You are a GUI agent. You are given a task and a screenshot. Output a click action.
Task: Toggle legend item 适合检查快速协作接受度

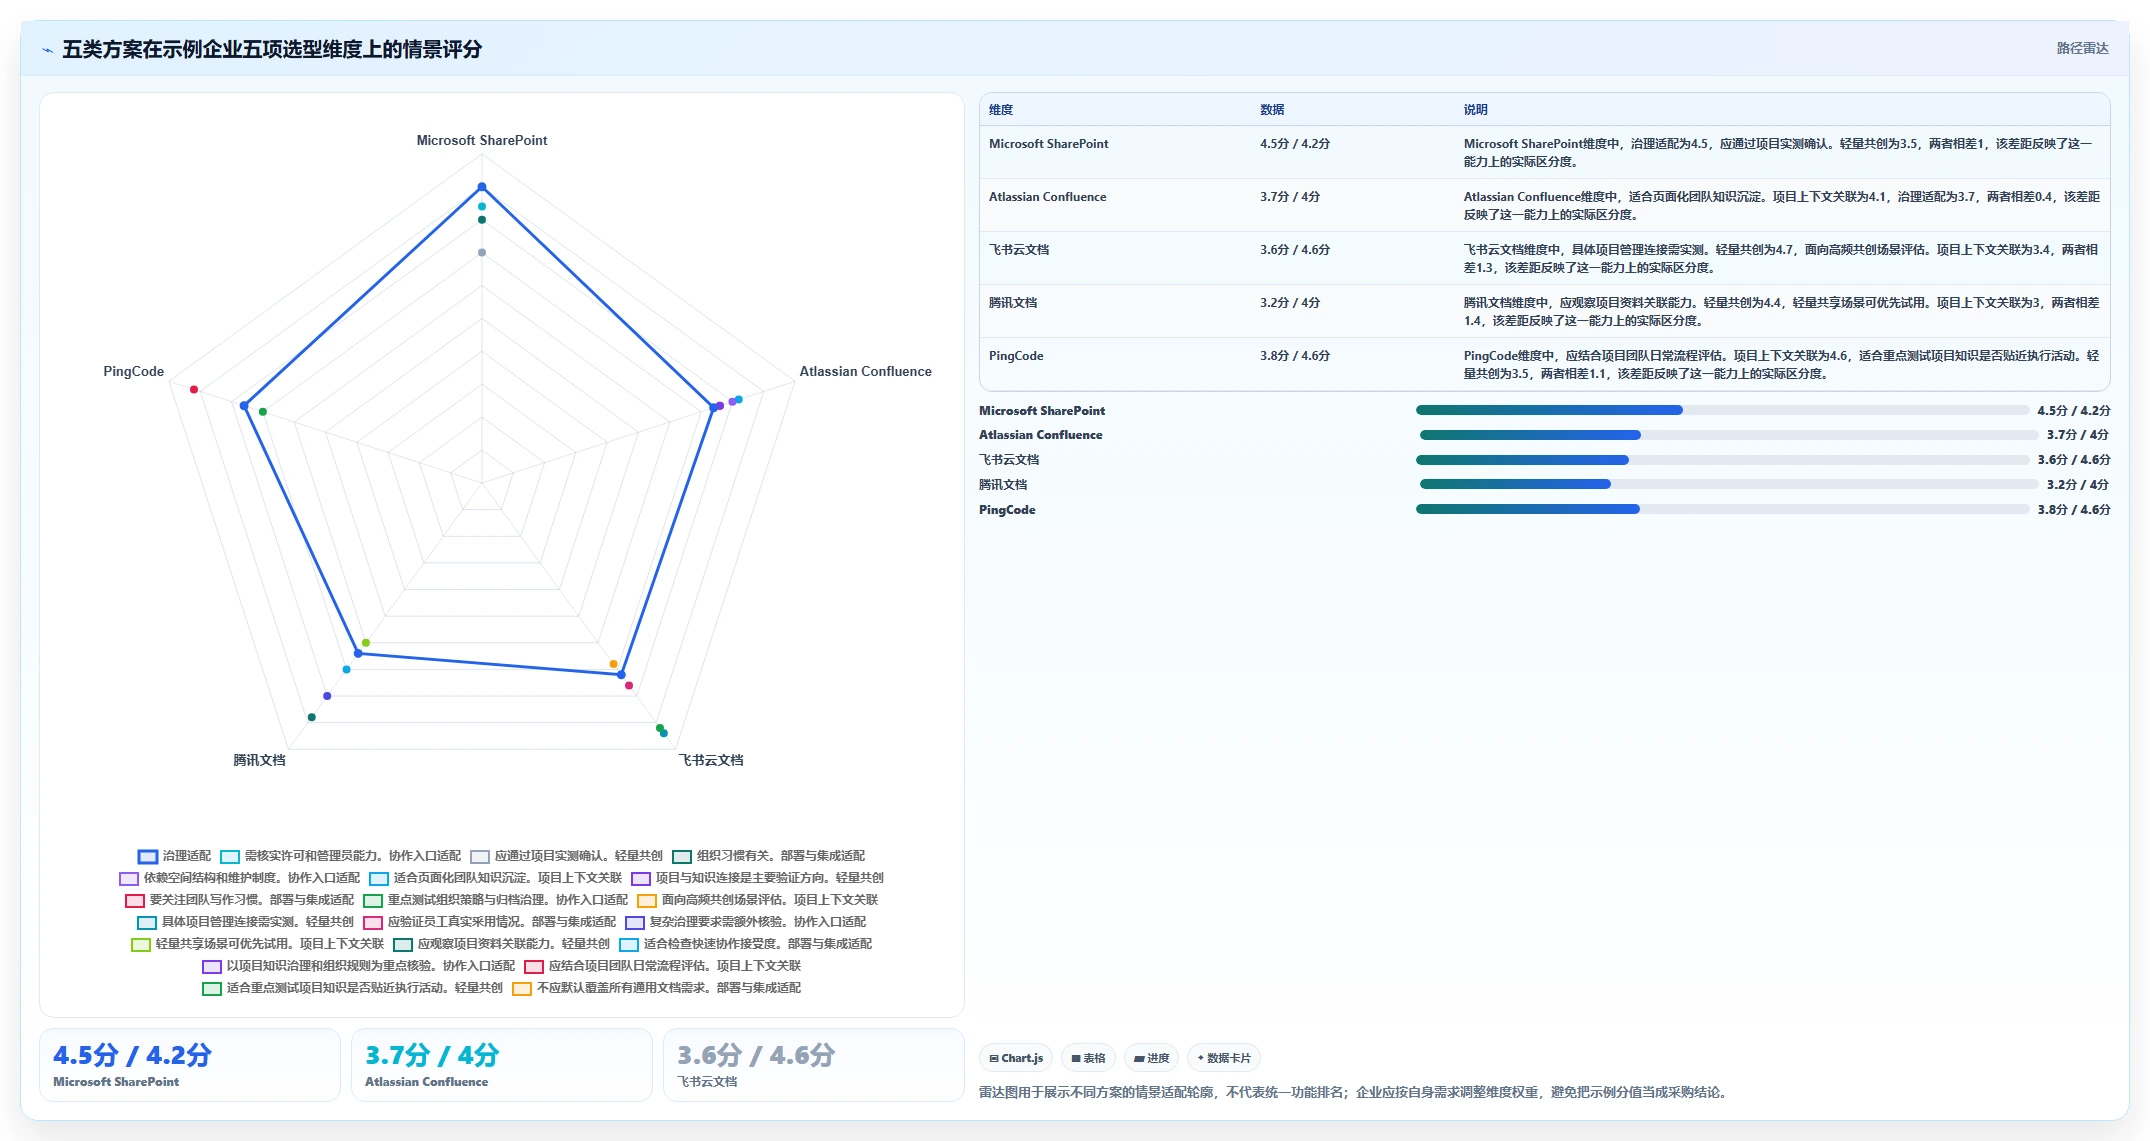click(x=746, y=944)
